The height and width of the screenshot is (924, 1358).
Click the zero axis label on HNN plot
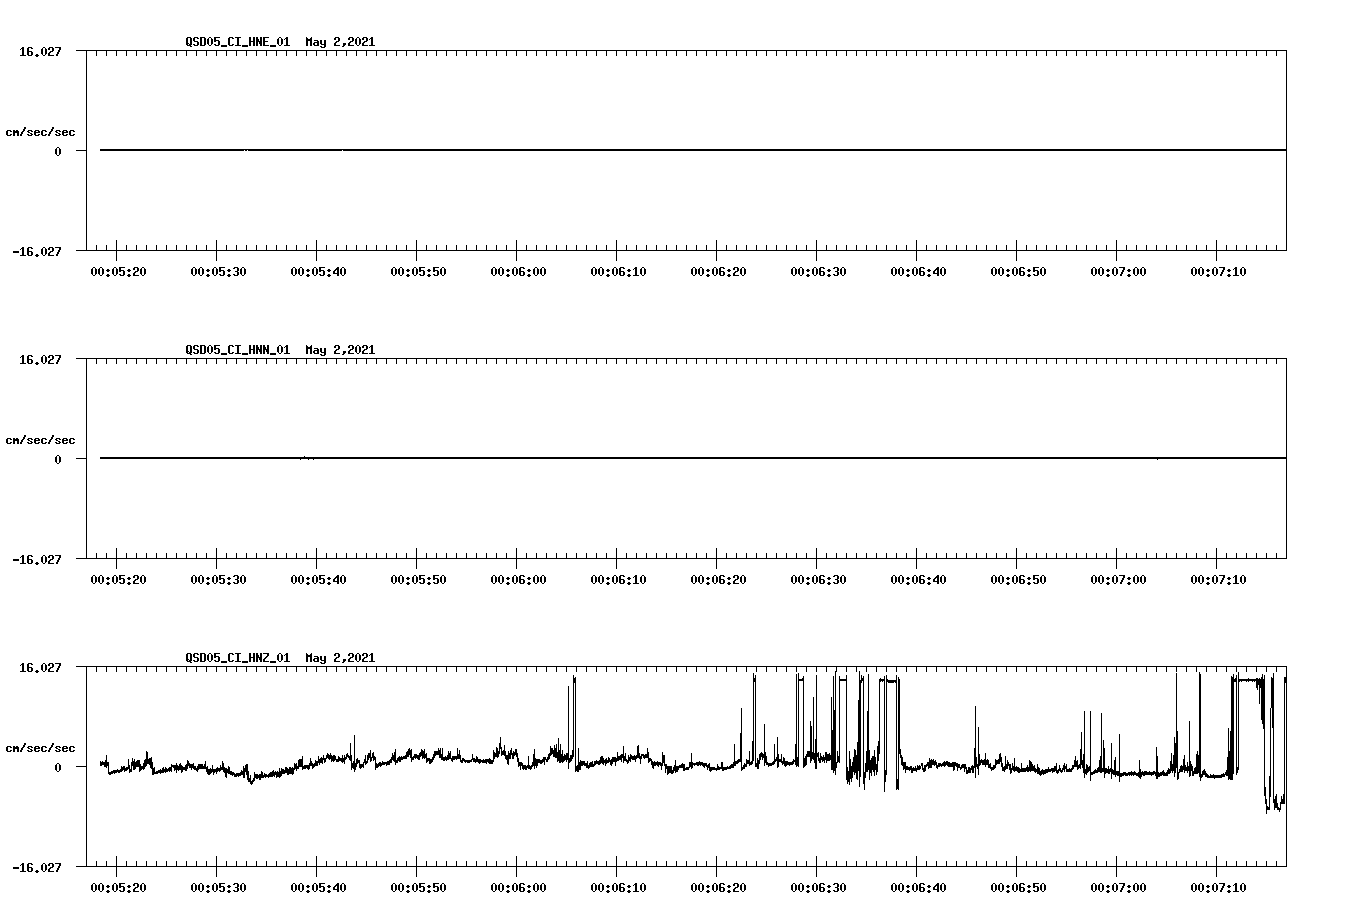(56, 459)
